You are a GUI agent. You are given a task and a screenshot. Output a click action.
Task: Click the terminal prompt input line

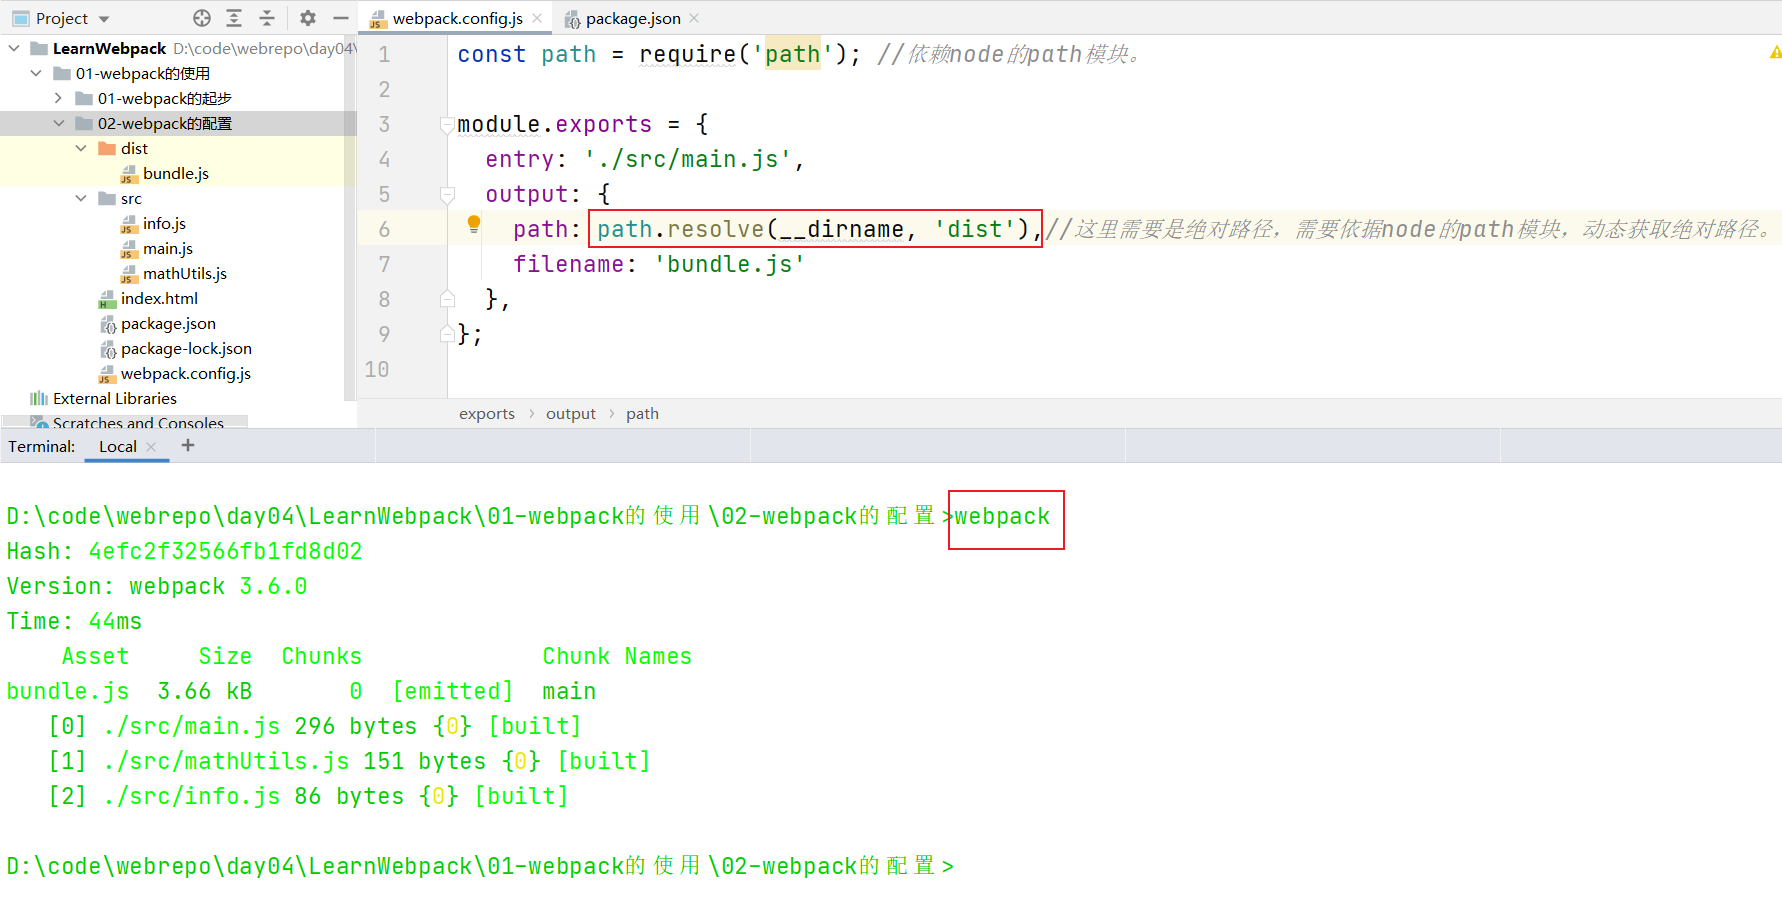point(480,866)
